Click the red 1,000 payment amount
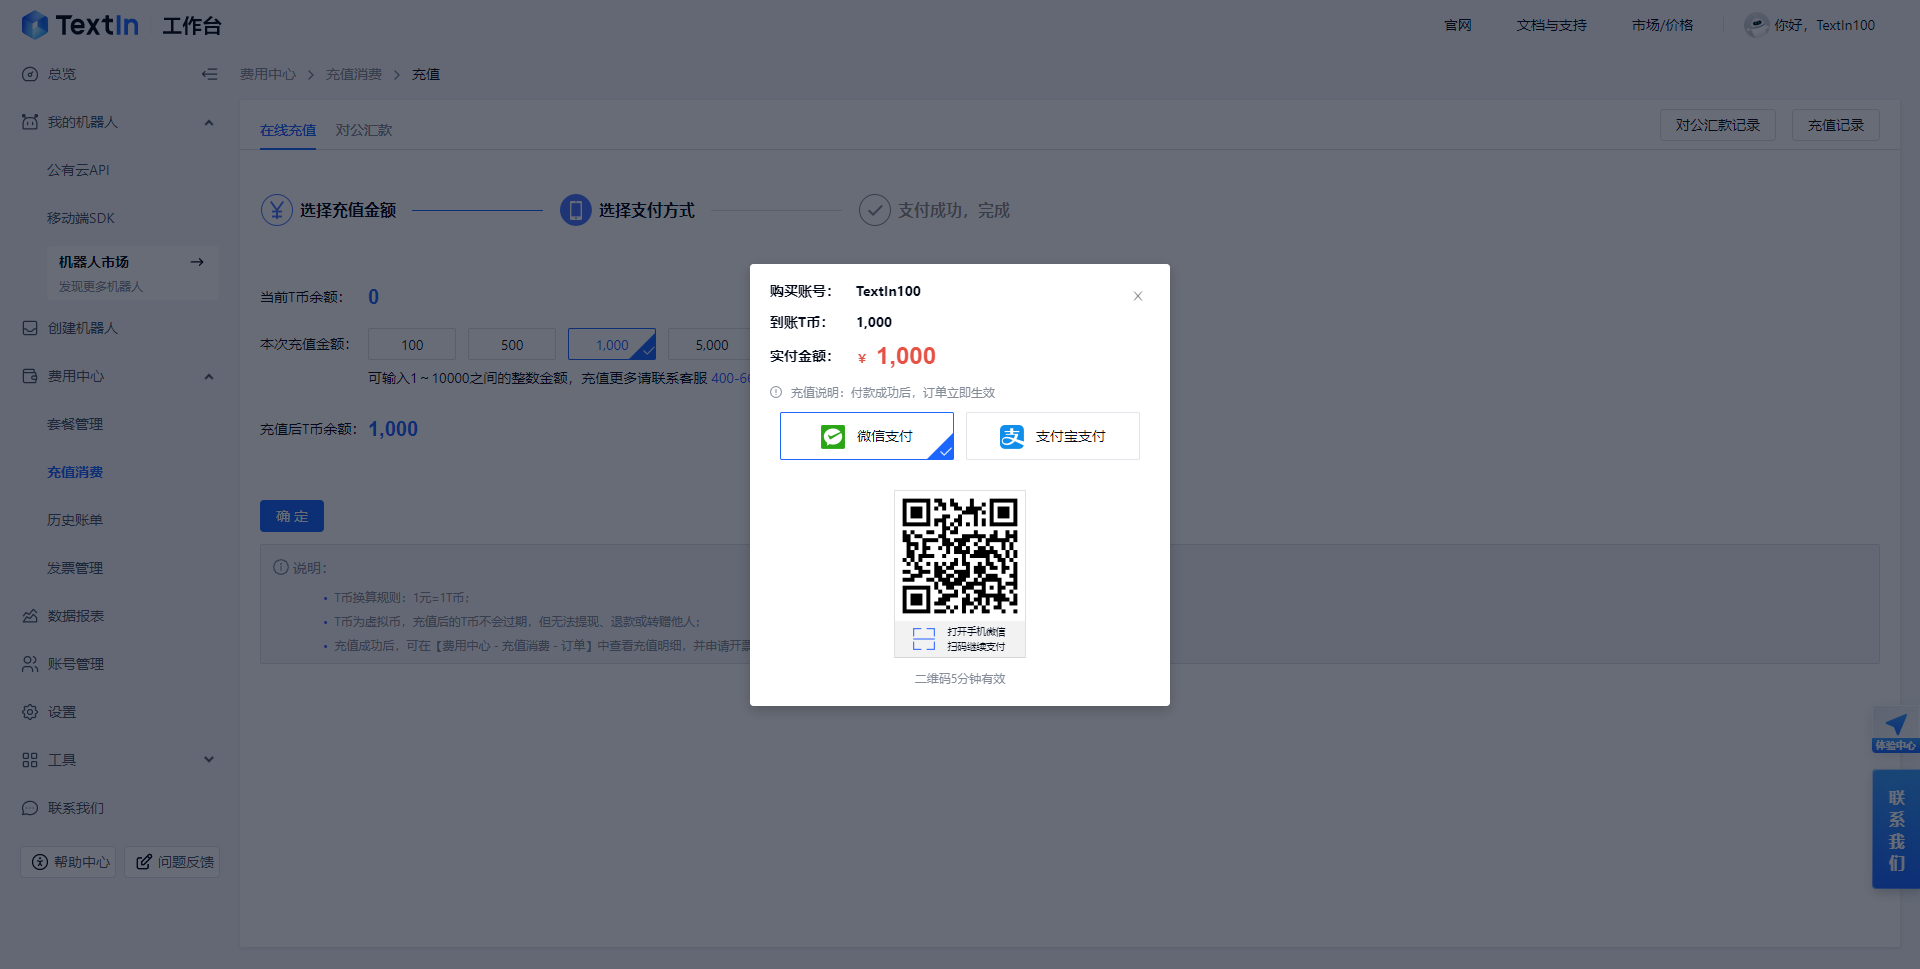1920x969 pixels. 906,356
